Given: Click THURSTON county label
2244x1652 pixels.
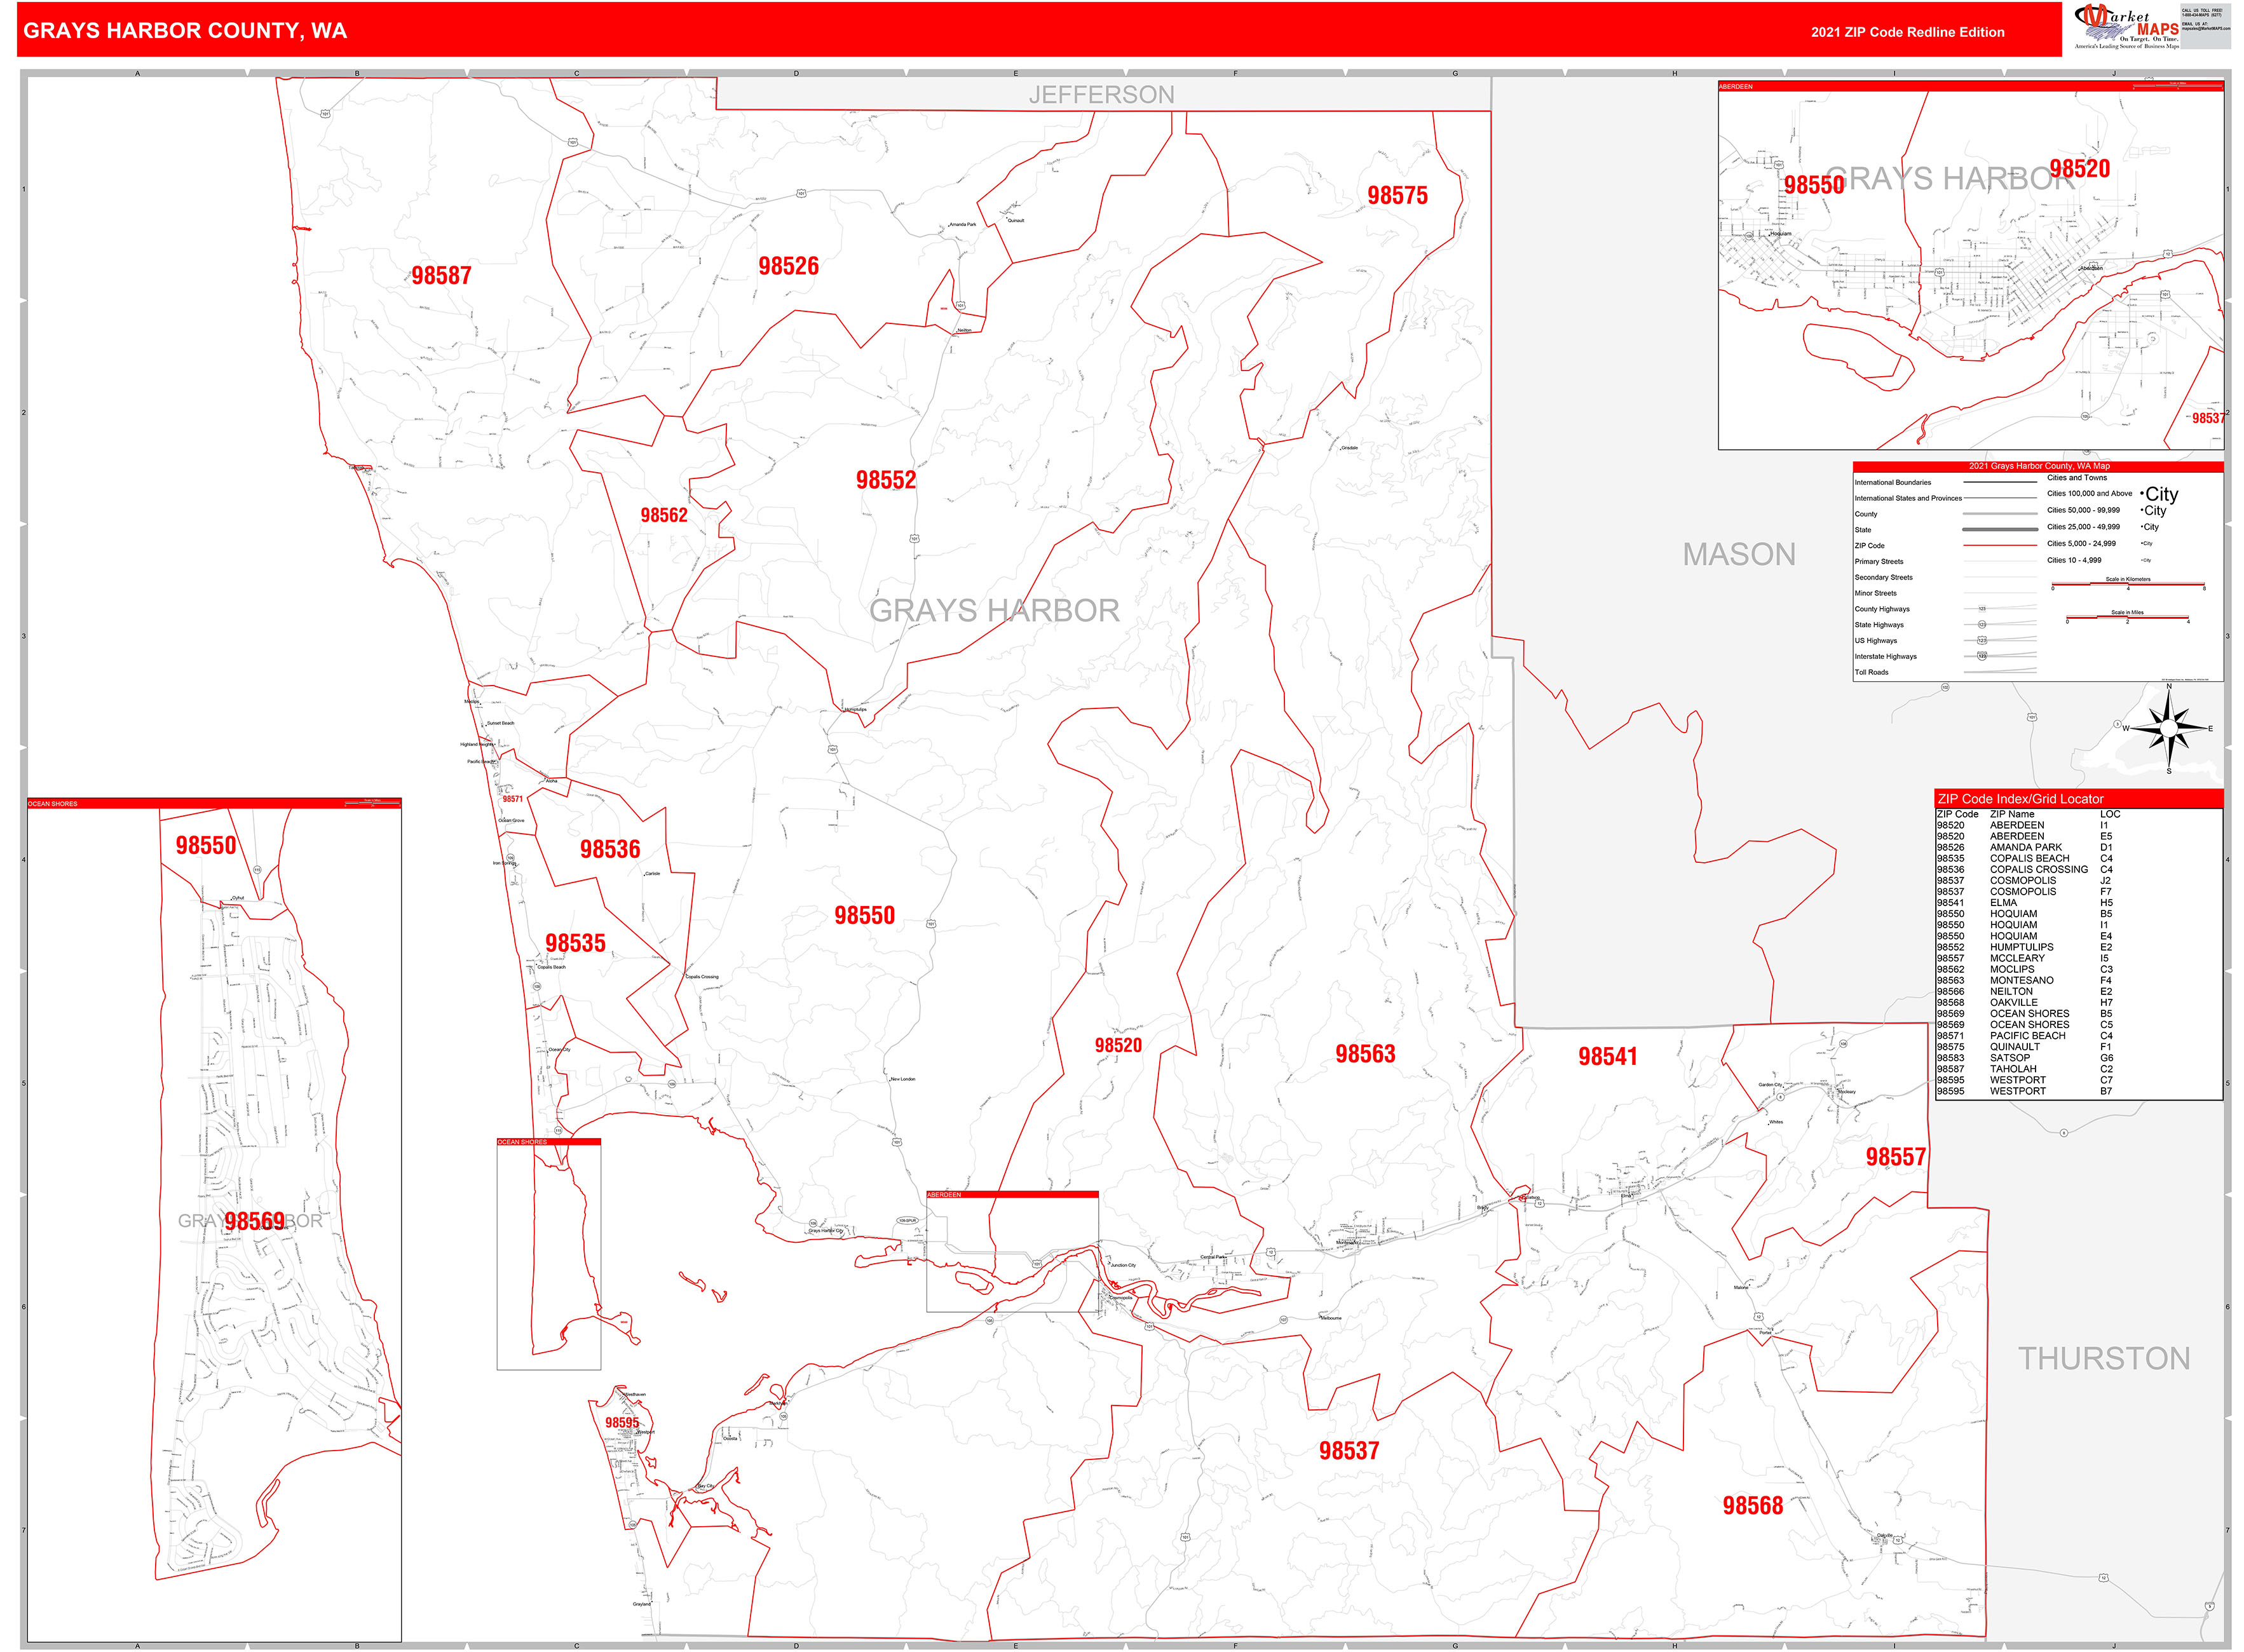Looking at the screenshot, I should click(2104, 1358).
